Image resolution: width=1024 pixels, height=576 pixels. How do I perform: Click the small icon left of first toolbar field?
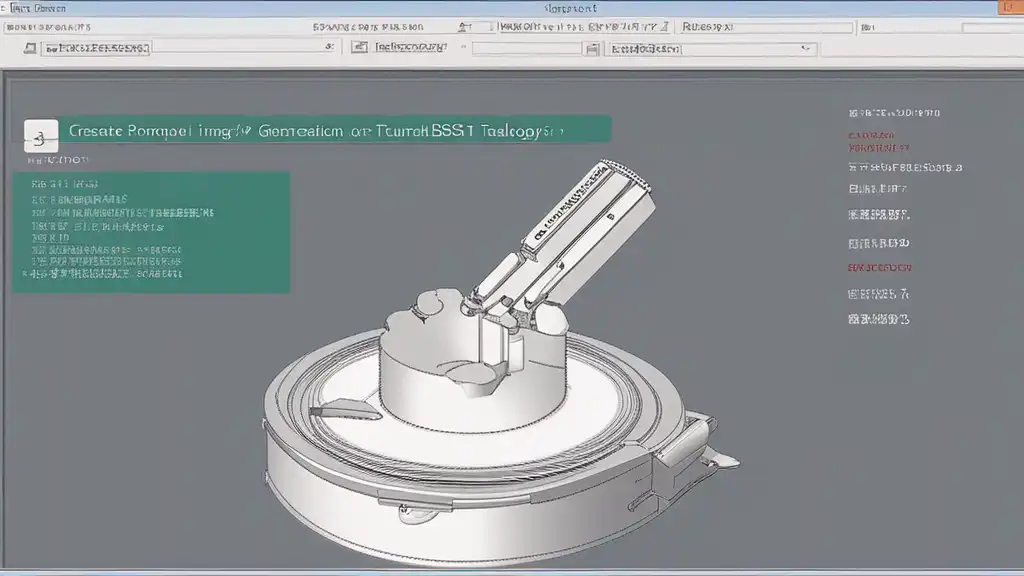click(30, 47)
